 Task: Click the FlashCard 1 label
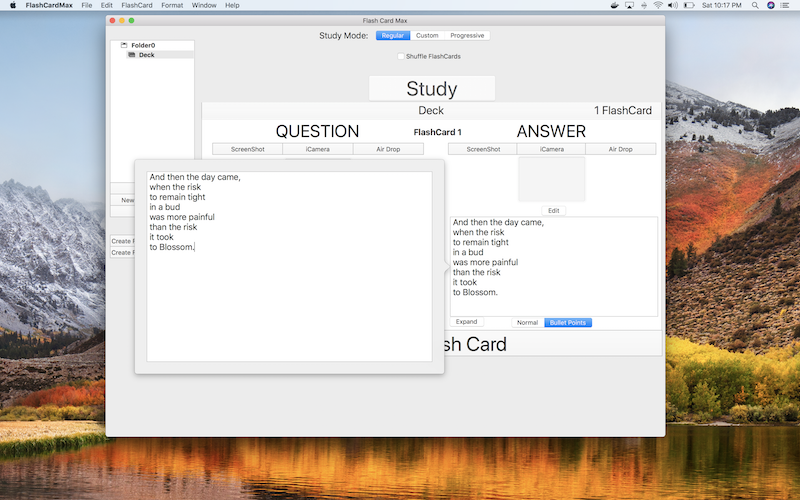click(x=437, y=132)
